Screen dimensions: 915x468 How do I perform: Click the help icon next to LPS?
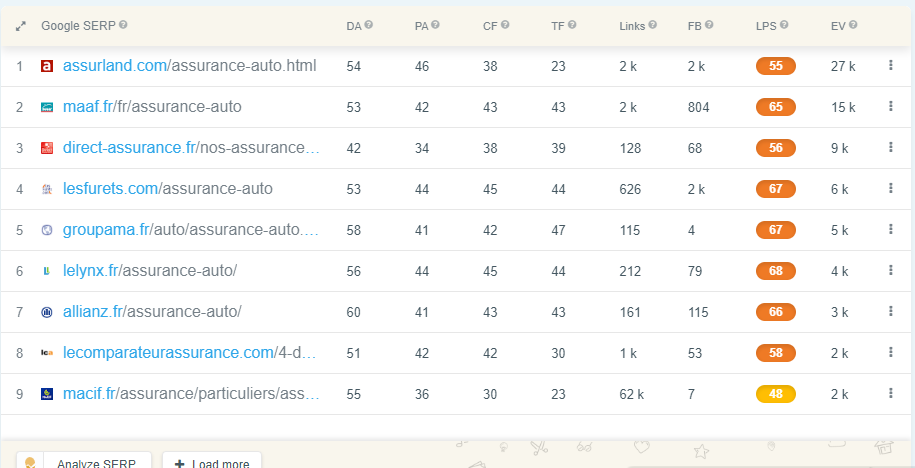[x=784, y=25]
